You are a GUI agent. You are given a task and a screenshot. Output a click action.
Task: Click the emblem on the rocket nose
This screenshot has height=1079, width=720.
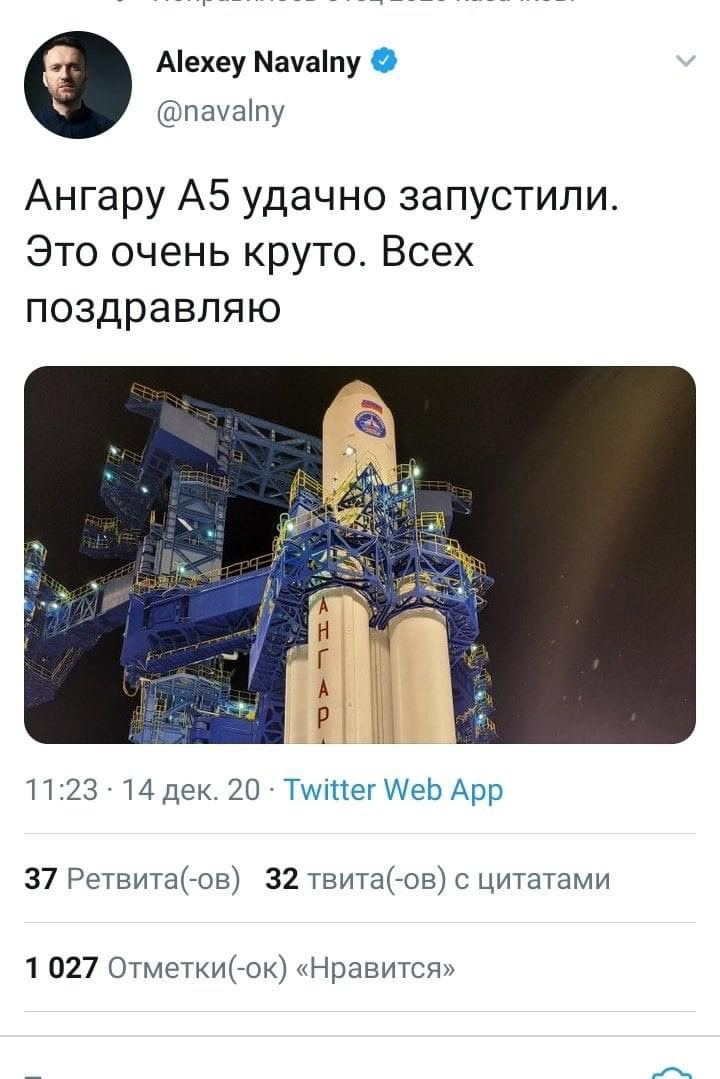pos(370,422)
